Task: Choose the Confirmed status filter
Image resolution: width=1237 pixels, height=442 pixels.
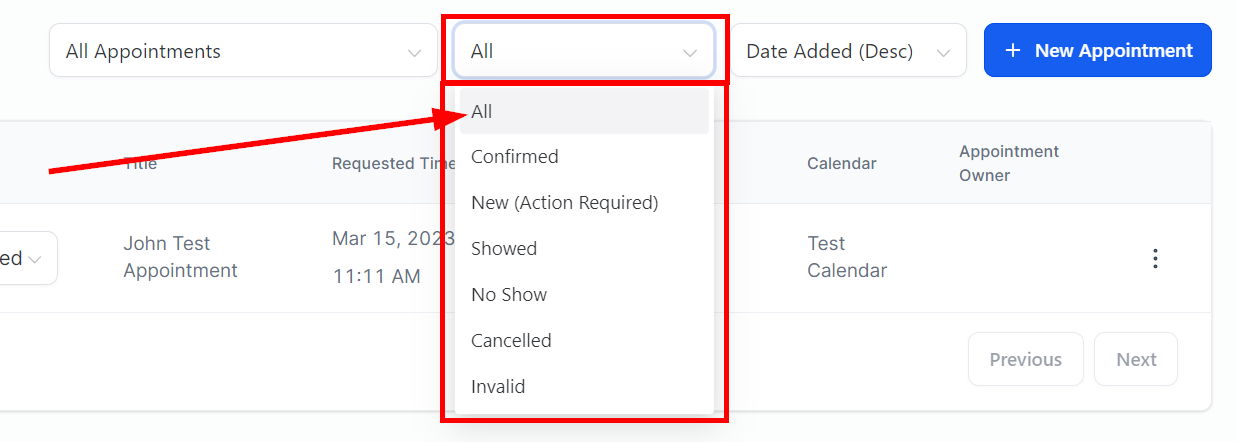Action: pyautogui.click(x=515, y=157)
